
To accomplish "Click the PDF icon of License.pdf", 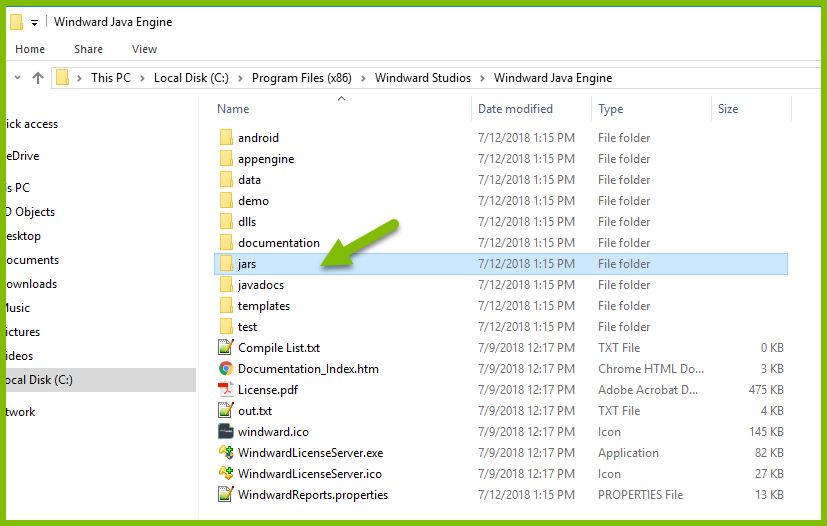I will [x=226, y=389].
